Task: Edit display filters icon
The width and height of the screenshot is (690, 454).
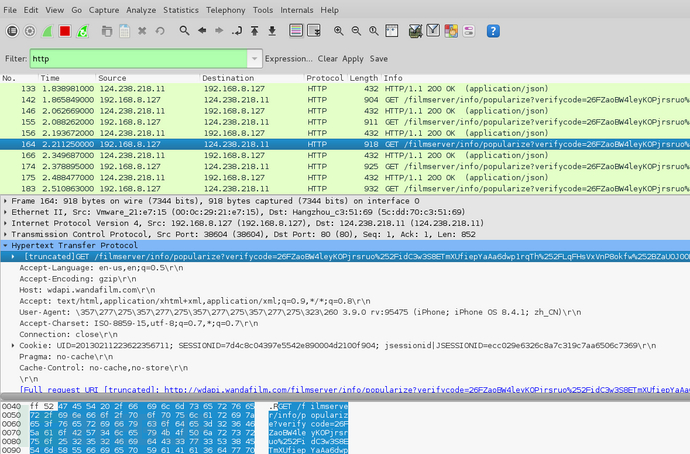Action: [433, 31]
